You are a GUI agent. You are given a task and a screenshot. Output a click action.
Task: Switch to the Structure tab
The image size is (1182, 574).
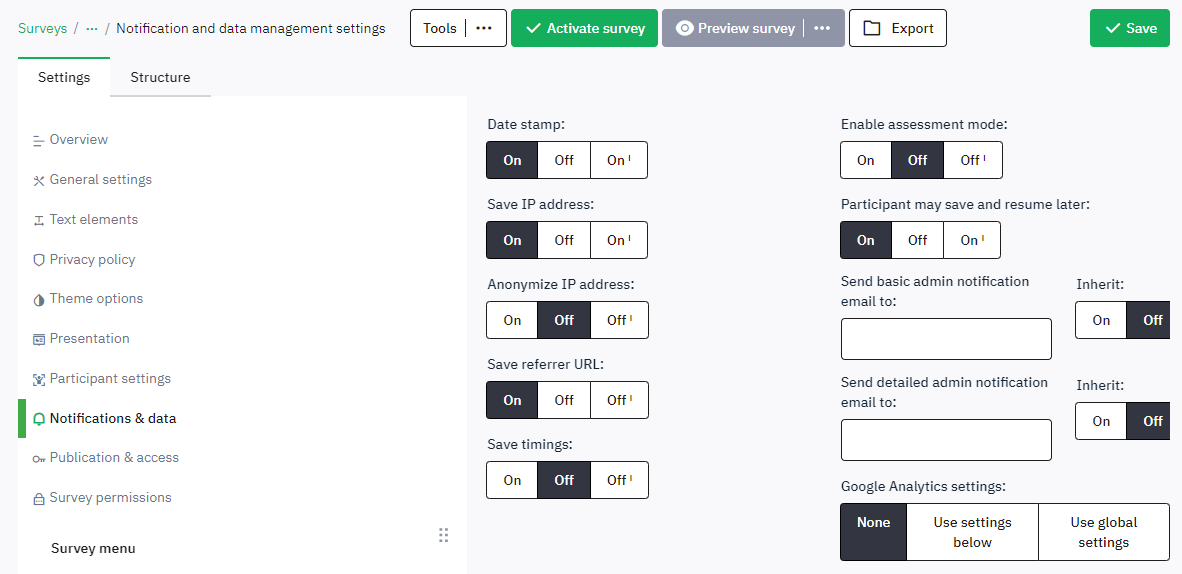160,77
